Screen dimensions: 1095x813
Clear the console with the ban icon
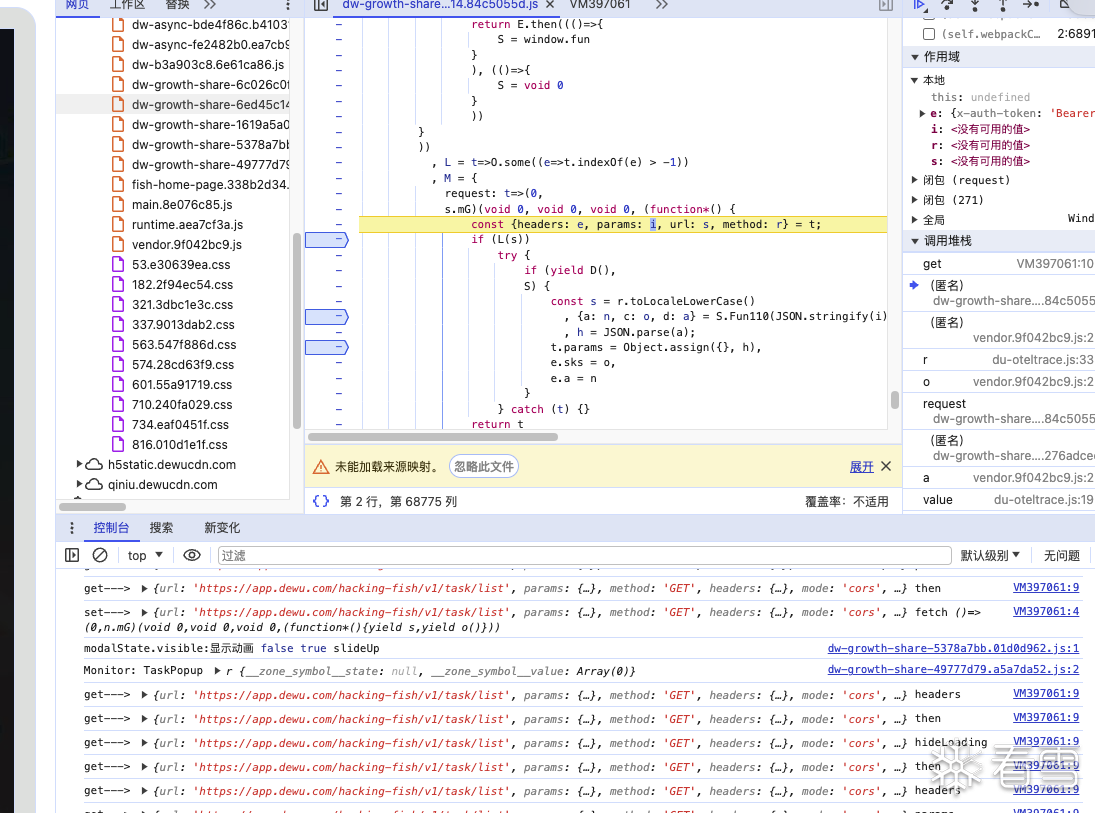100,555
